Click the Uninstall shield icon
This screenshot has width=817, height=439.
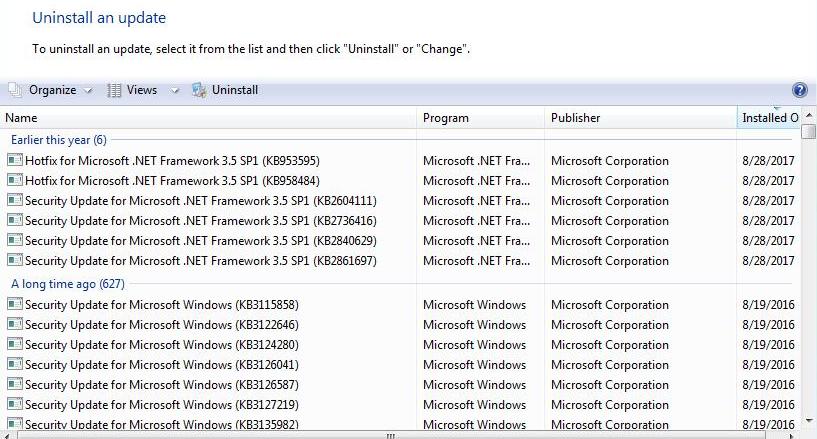(x=199, y=90)
